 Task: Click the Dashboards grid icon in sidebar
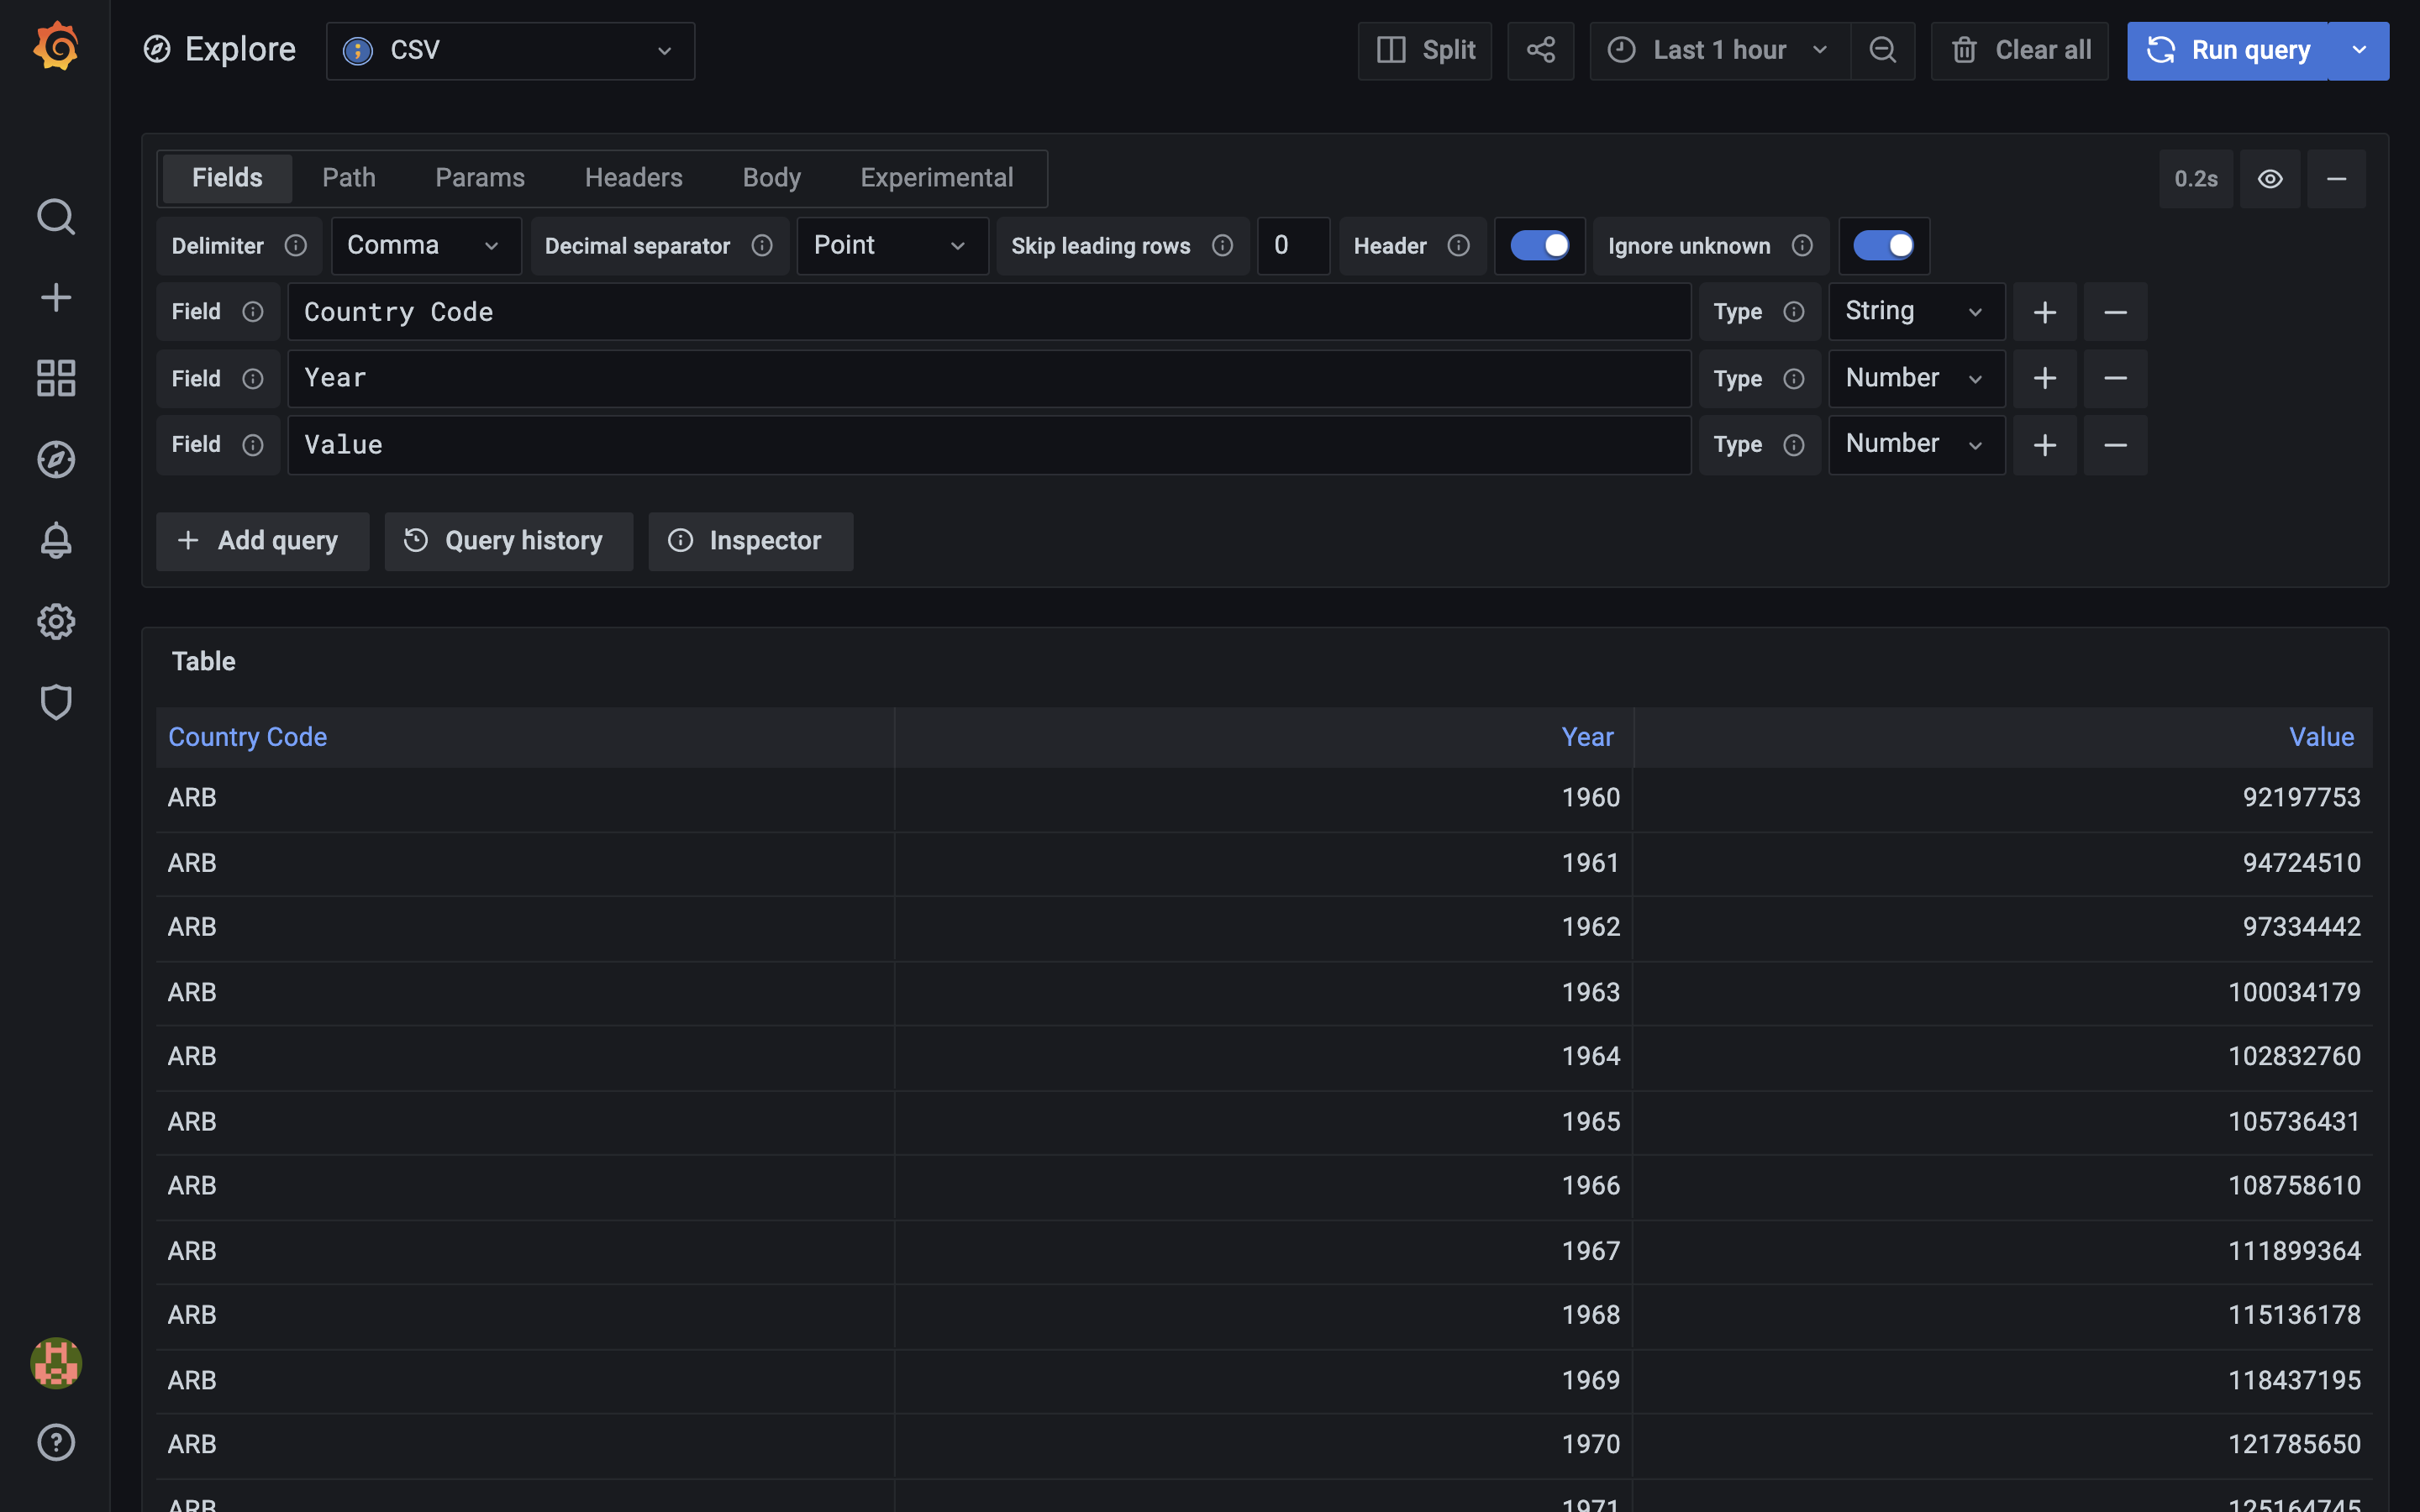click(56, 378)
